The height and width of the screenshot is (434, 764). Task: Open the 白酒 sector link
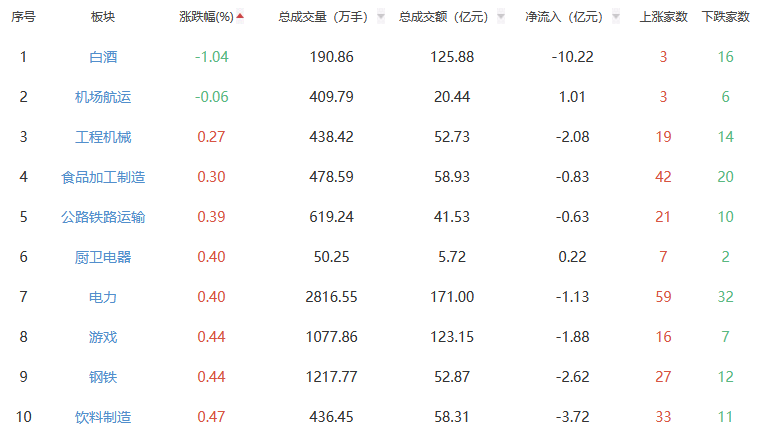[103, 57]
